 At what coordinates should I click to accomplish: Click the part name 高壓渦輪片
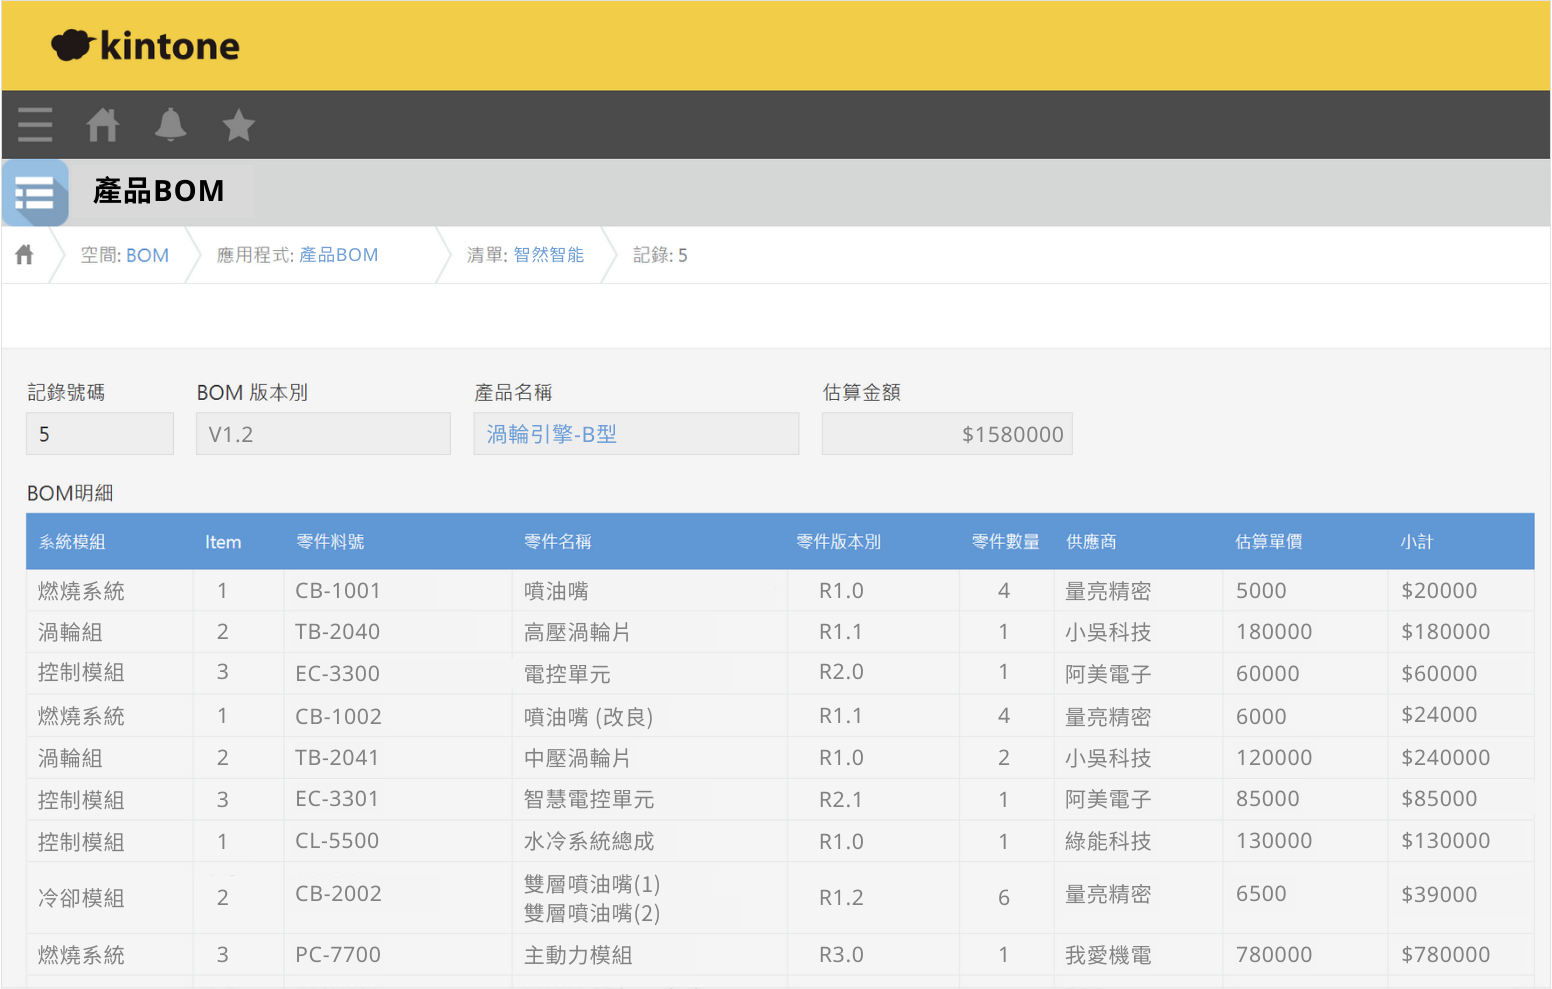point(577,632)
